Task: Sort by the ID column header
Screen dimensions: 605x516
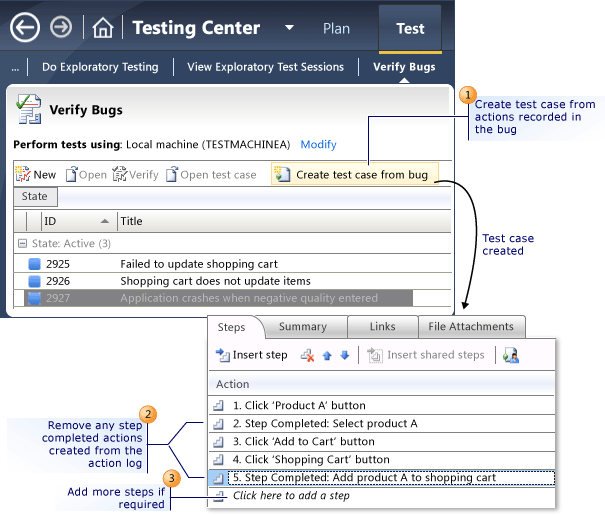Action: tap(77, 221)
